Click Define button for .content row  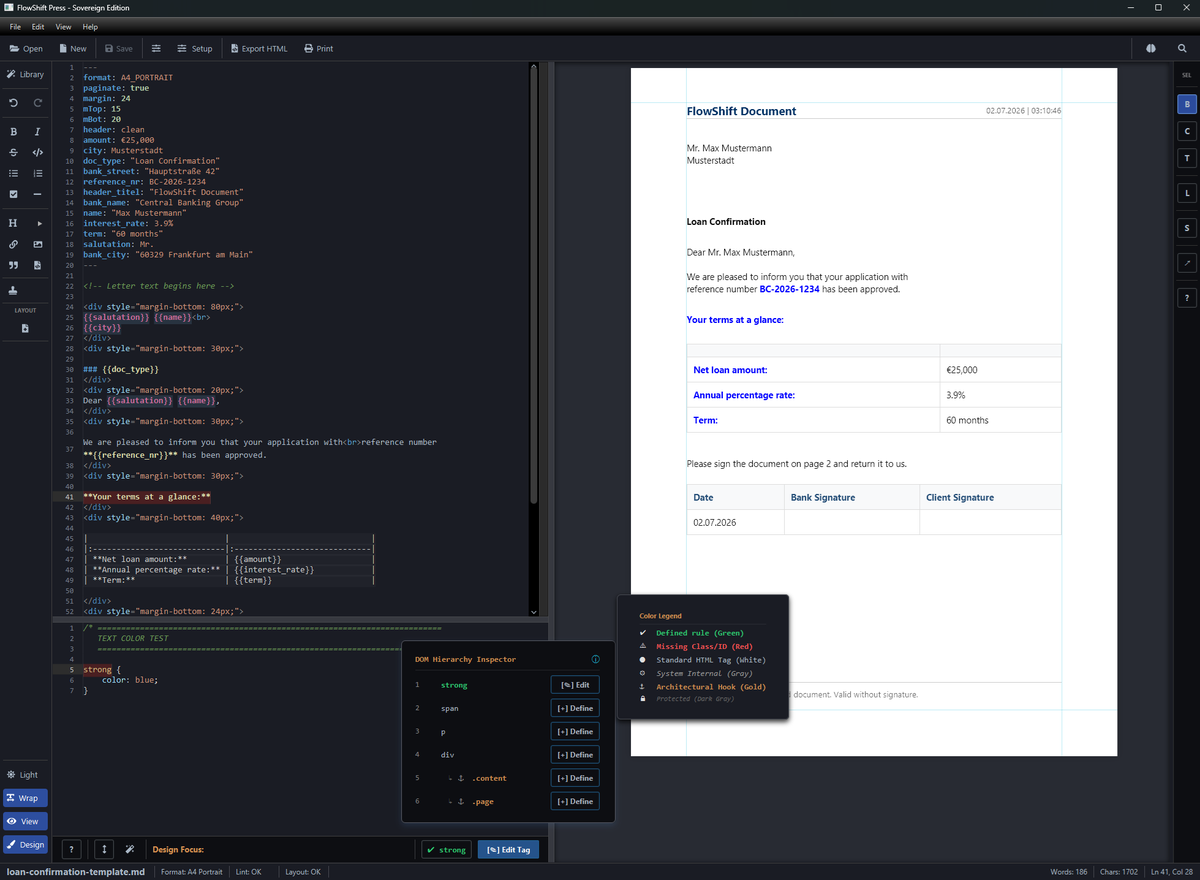pos(575,778)
